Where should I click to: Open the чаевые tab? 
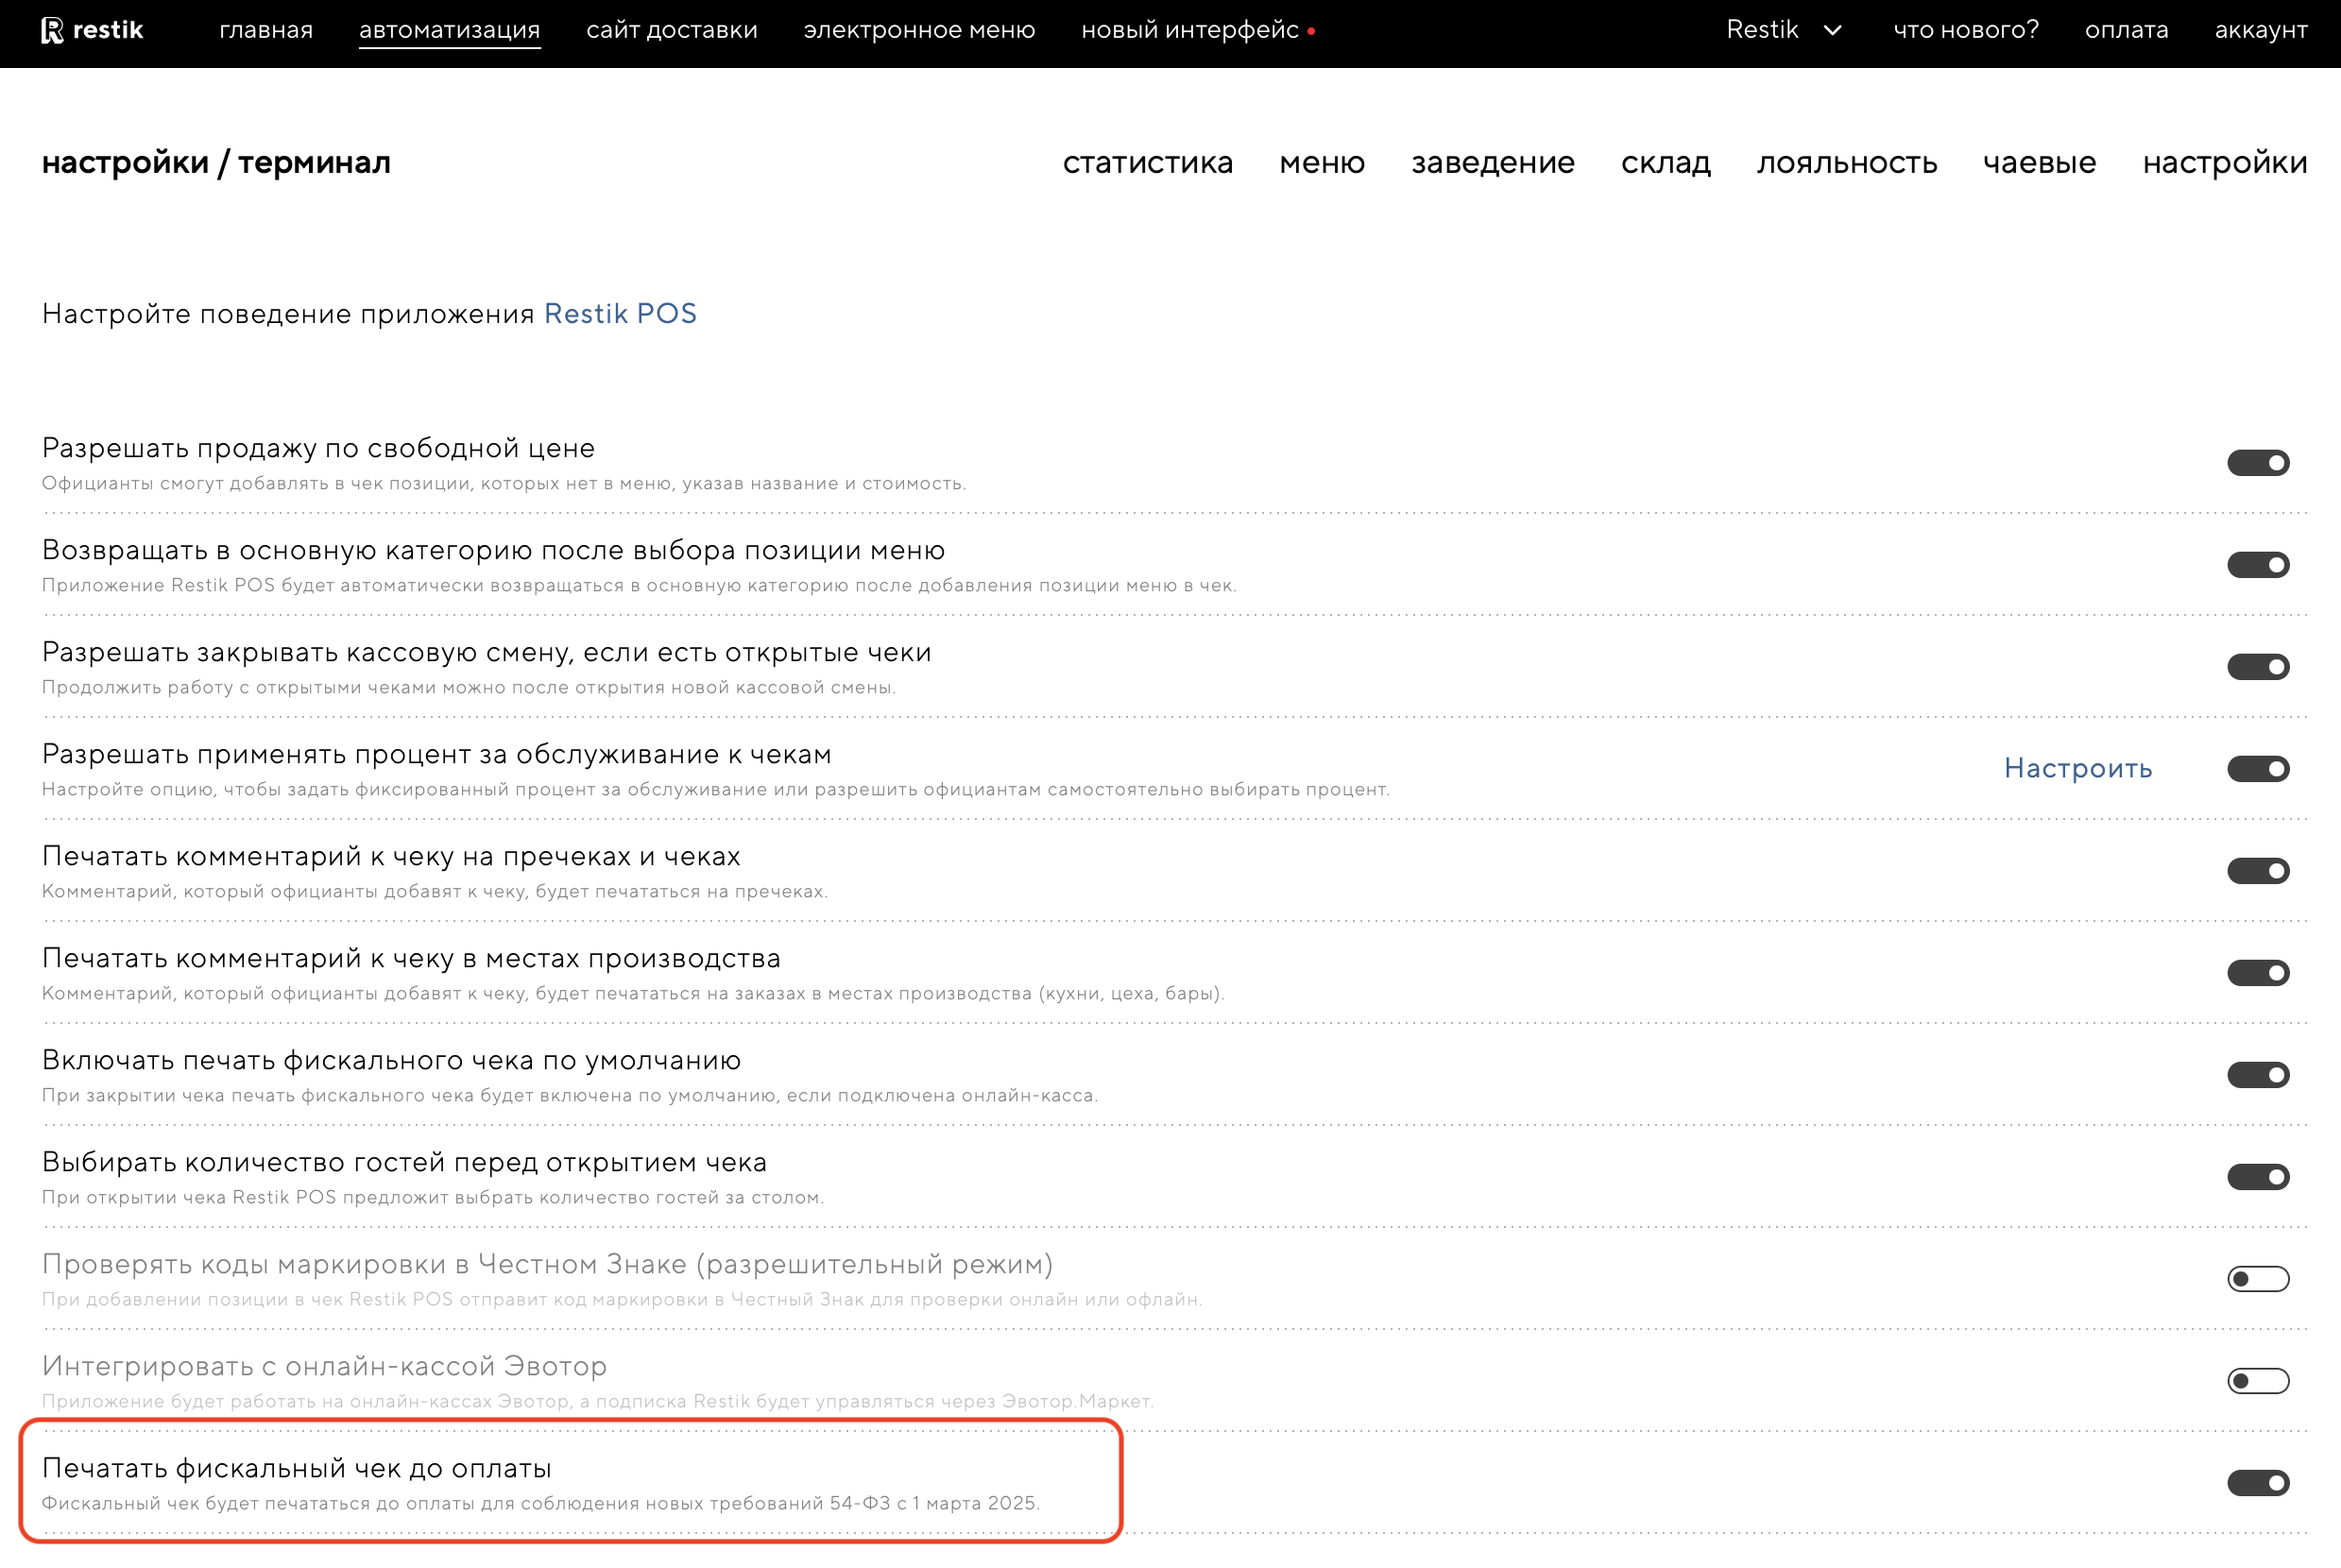pyautogui.click(x=2039, y=163)
